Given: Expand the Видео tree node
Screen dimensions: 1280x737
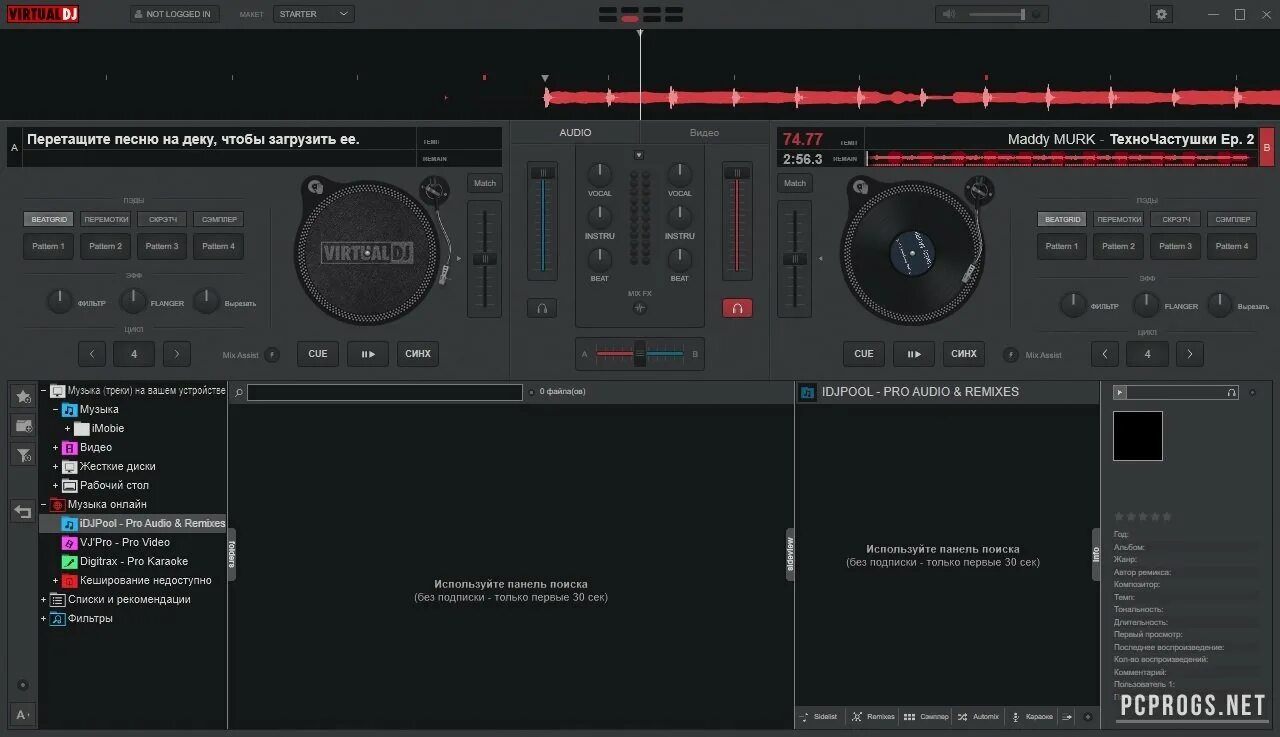Looking at the screenshot, I should coord(56,448).
